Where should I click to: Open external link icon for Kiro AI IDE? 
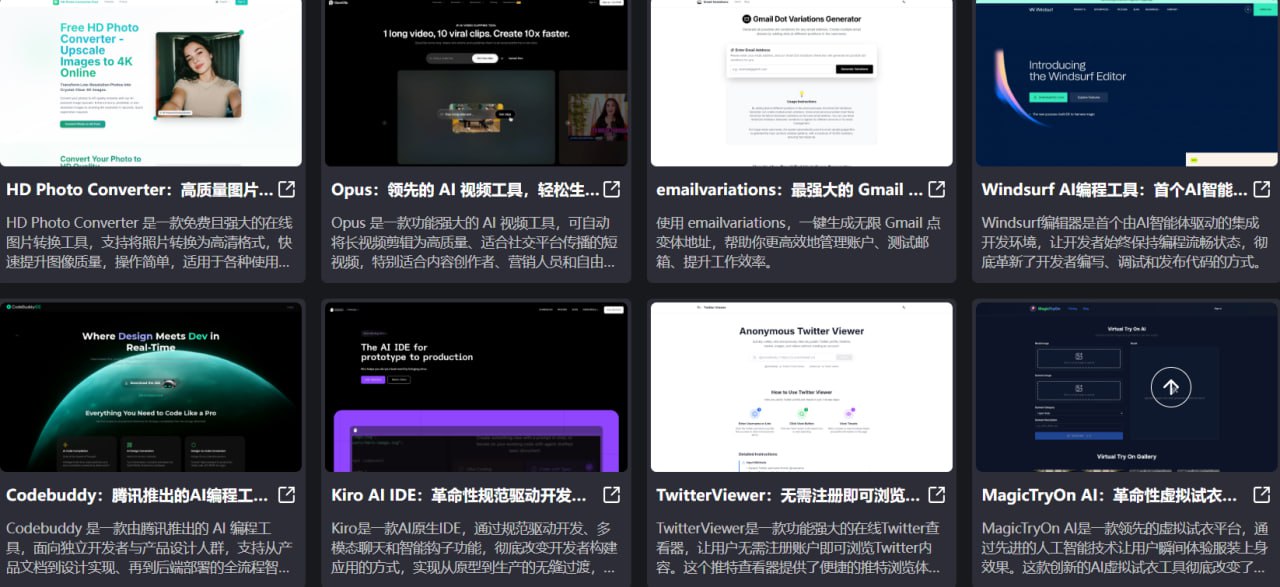coord(611,495)
